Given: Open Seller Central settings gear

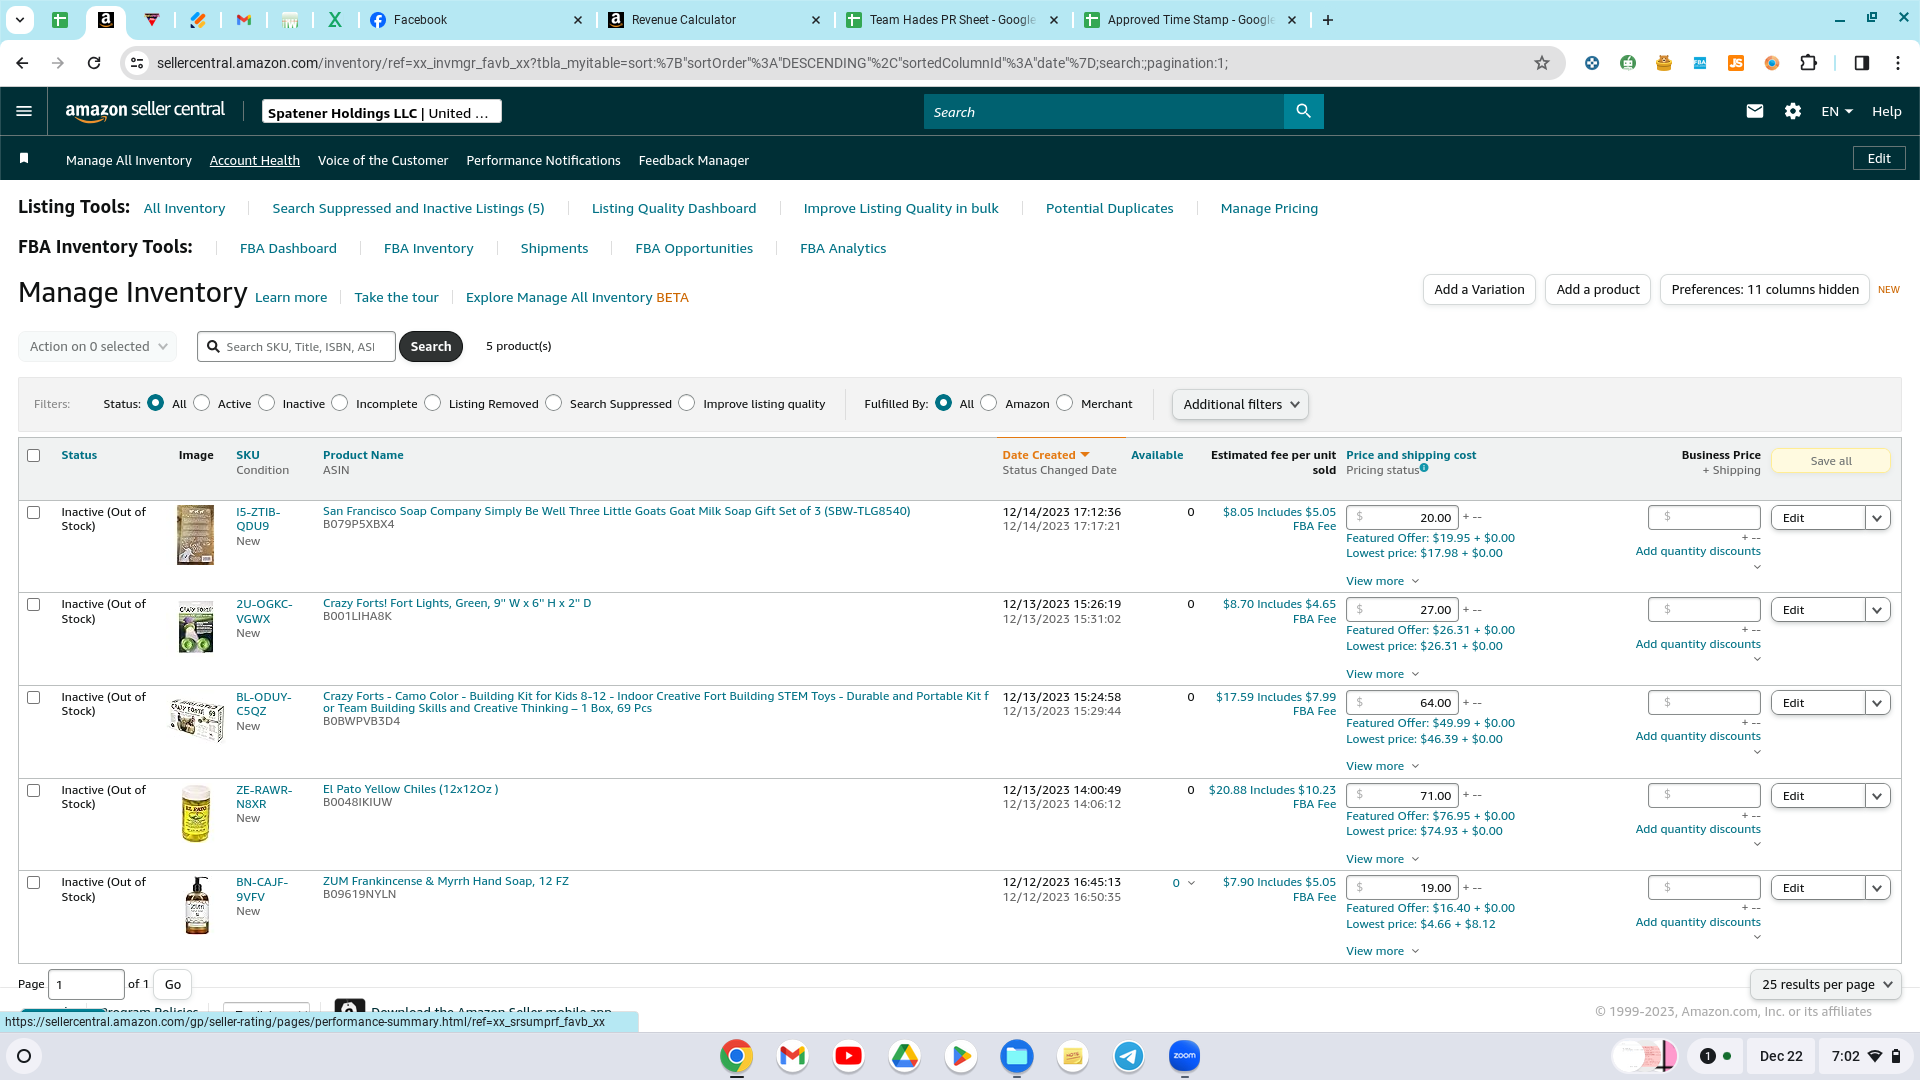Looking at the screenshot, I should [1793, 112].
